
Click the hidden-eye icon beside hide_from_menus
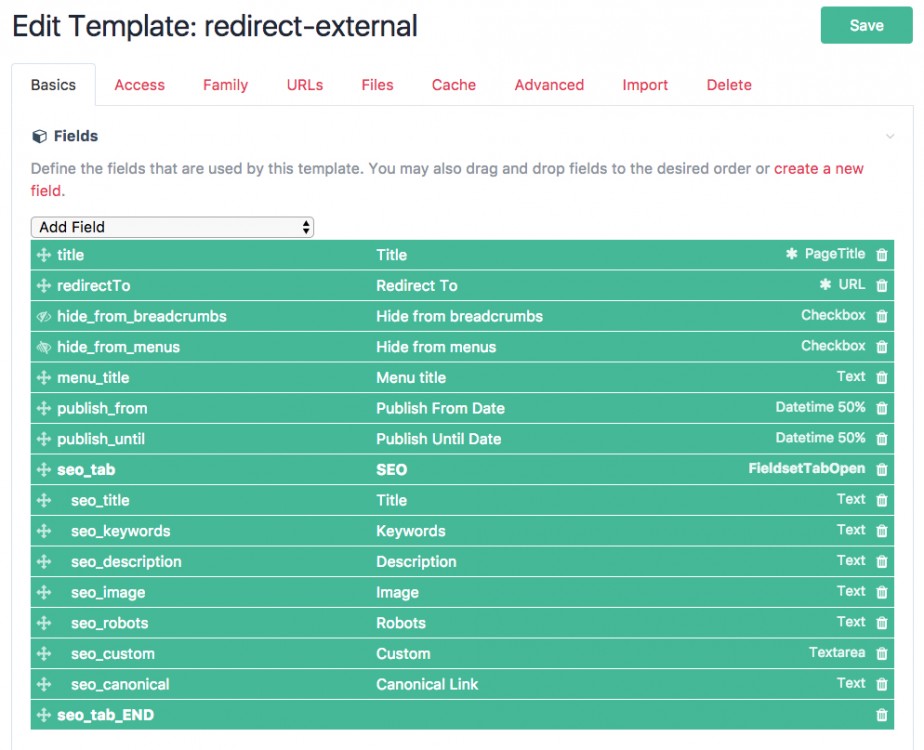pyautogui.click(x=43, y=347)
